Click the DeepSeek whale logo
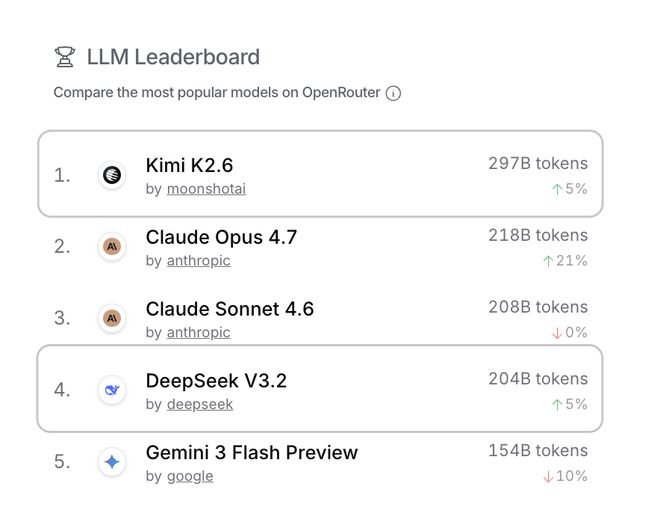The width and height of the screenshot is (660, 525). tap(112, 390)
